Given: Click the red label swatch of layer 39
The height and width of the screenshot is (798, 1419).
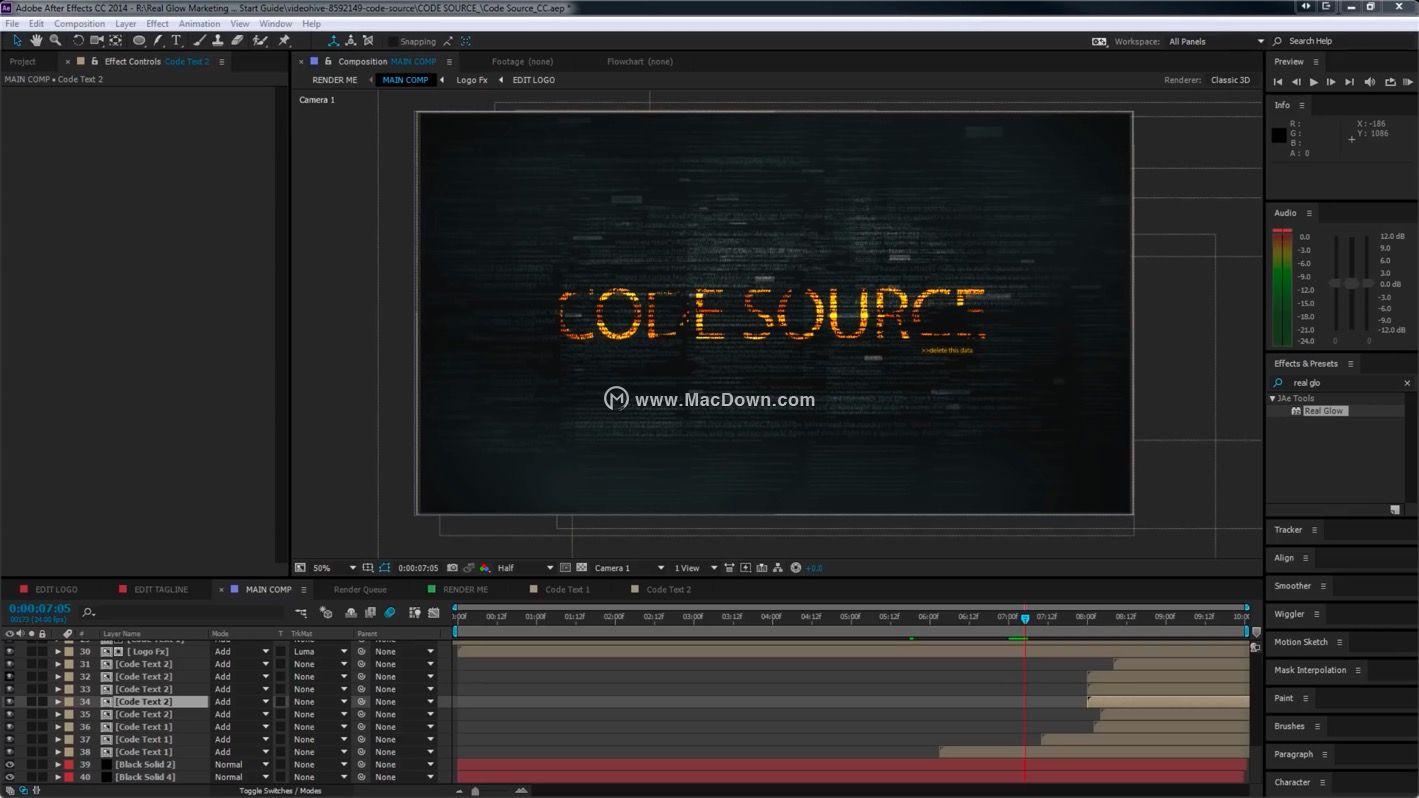Looking at the screenshot, I should 69,765.
